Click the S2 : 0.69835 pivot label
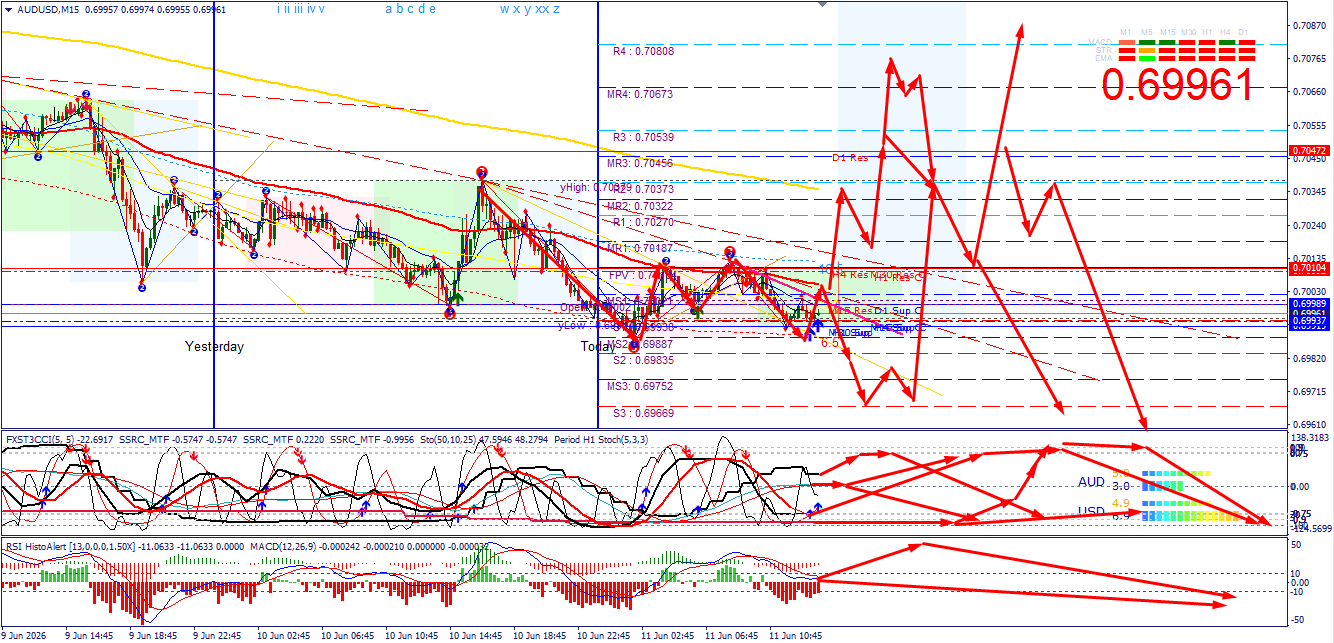Screen dimensions: 1334x643 (x=643, y=360)
